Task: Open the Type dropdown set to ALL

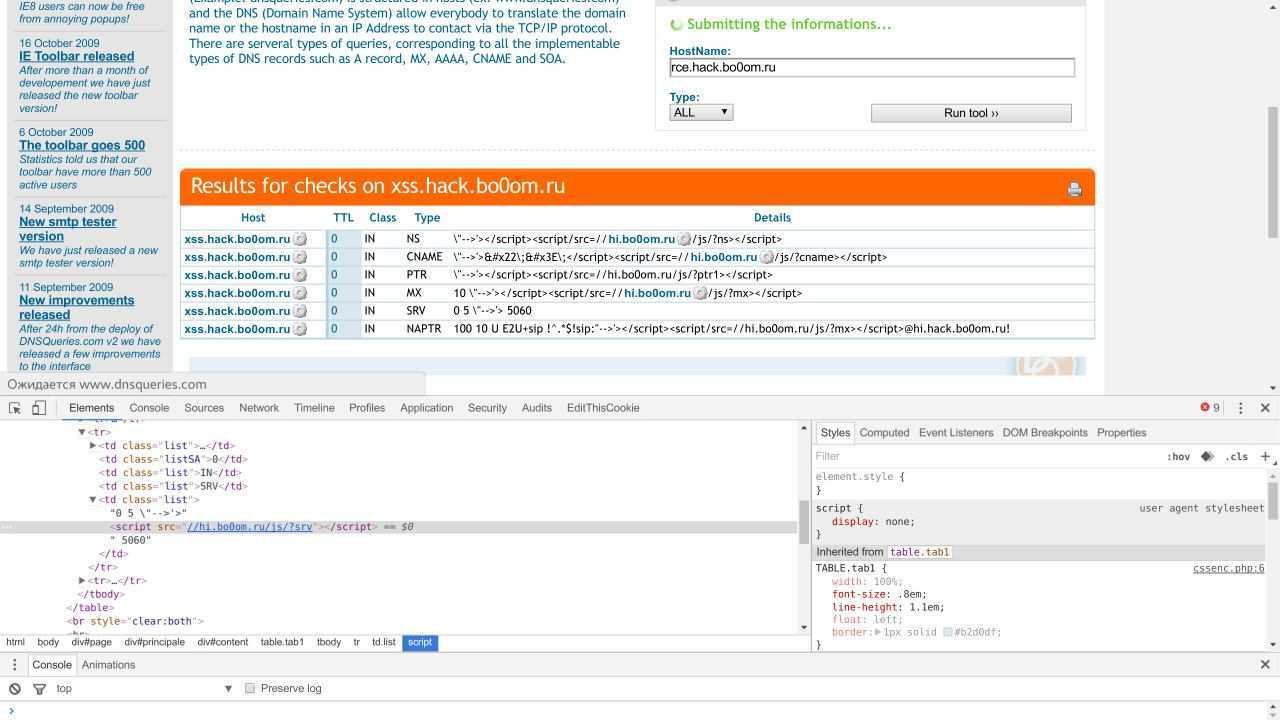Action: click(x=701, y=112)
